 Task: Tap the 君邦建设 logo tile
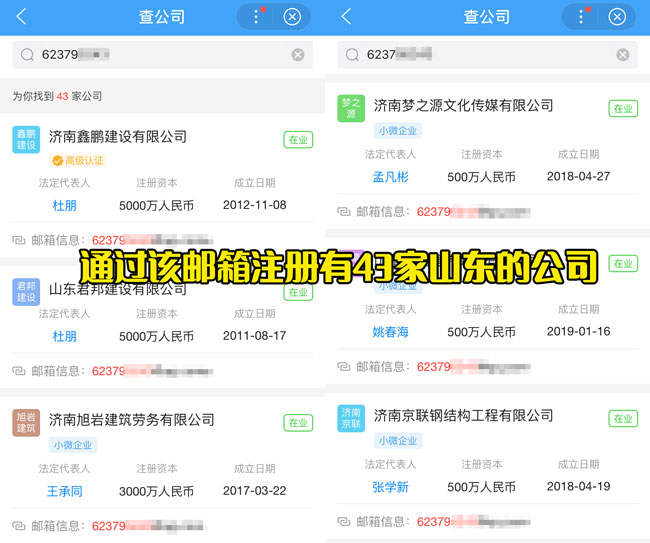[26, 292]
